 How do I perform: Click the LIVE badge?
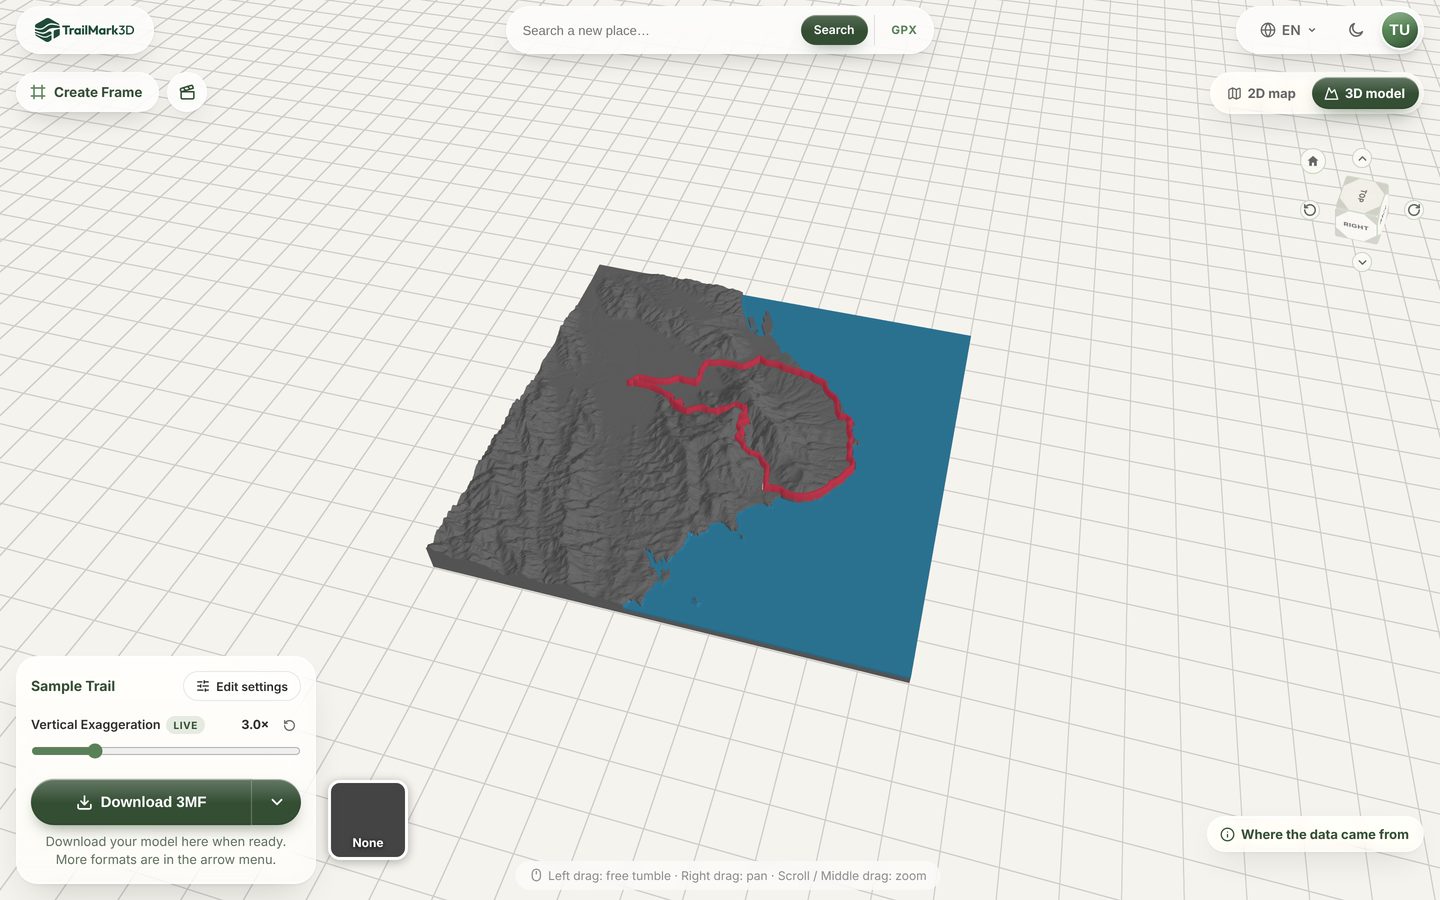coord(185,725)
